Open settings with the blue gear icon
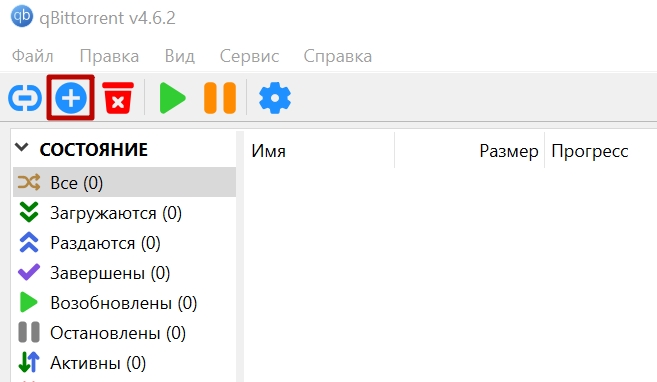The height and width of the screenshot is (382, 657). click(x=275, y=98)
